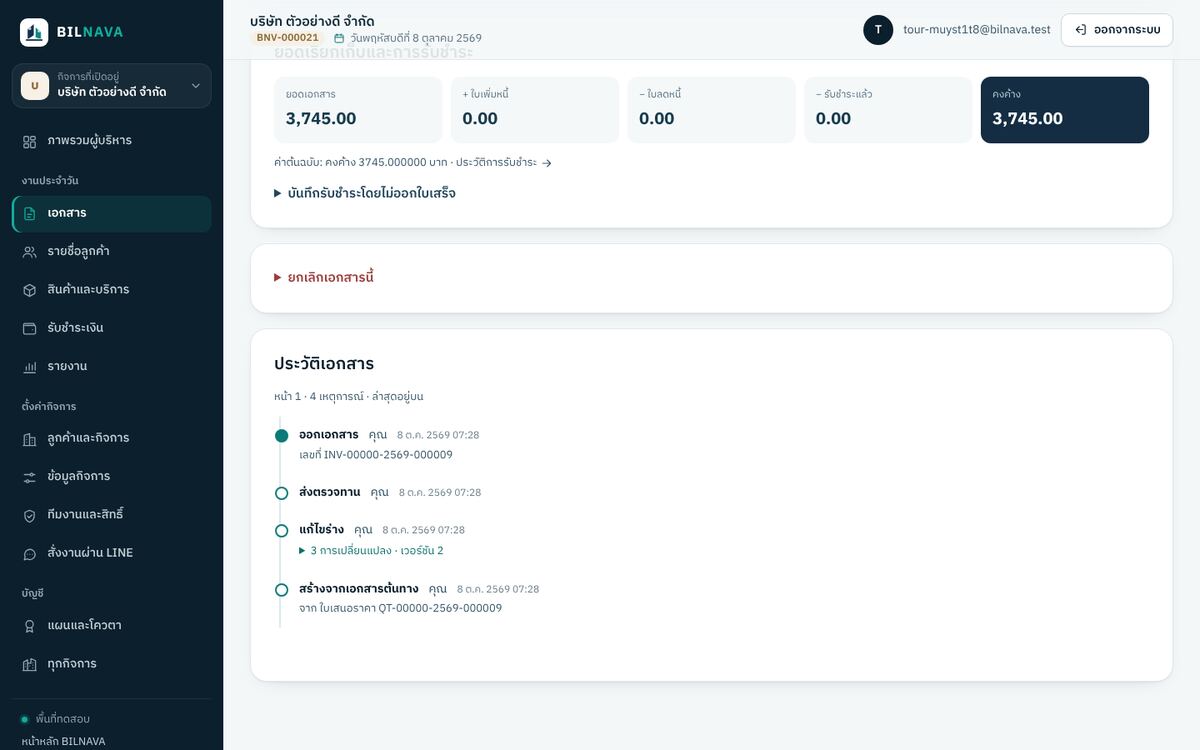Click the คงค้าง 3,745.00 outstanding card
Image resolution: width=1200 pixels, height=750 pixels.
click(1065, 110)
